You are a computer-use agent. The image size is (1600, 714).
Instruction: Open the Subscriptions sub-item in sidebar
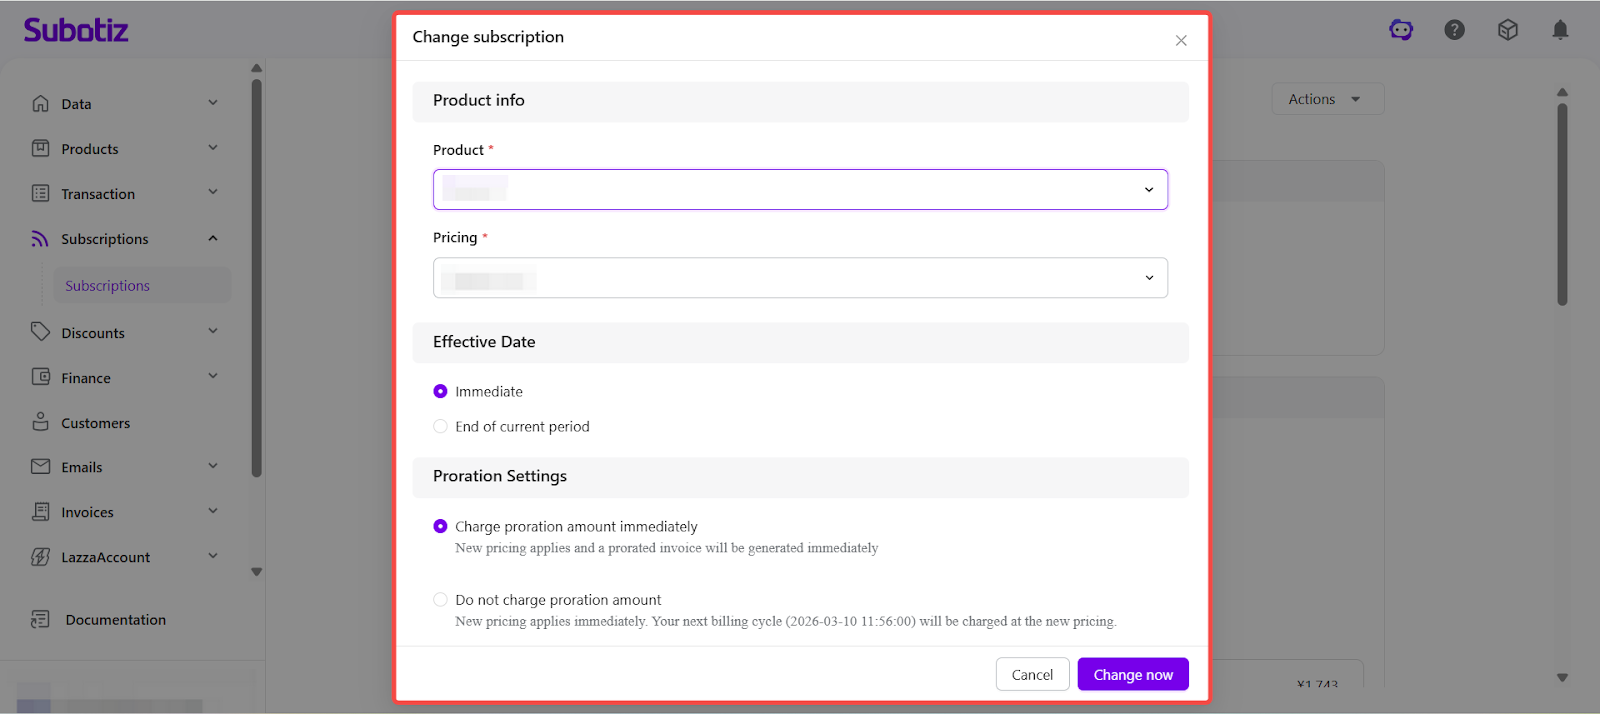[x=108, y=286]
